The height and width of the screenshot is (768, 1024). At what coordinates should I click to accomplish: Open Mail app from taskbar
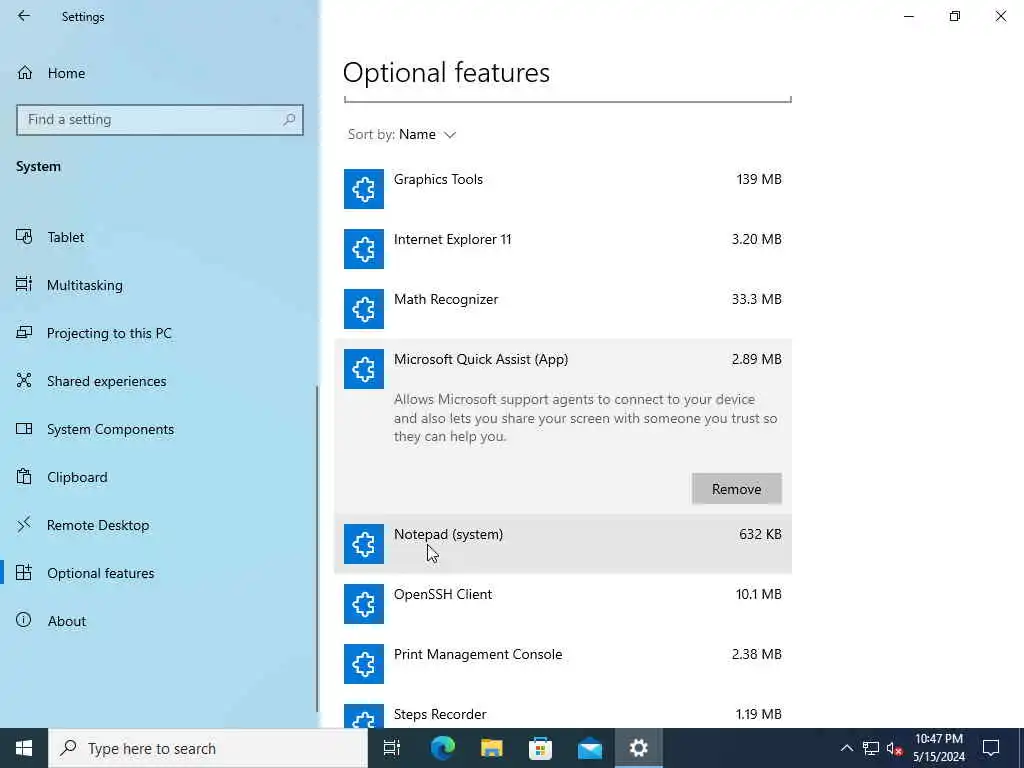[x=590, y=748]
